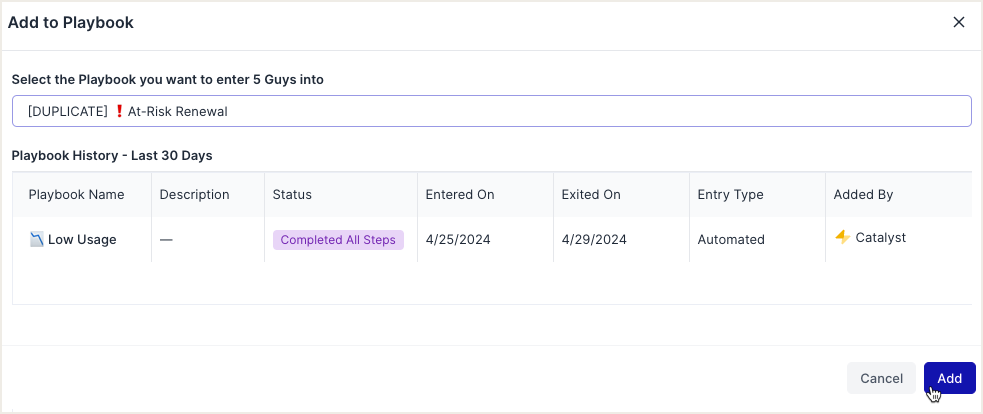Screen dimensions: 983x414
Task: Select the Low Usage playbook row name
Action: point(82,240)
